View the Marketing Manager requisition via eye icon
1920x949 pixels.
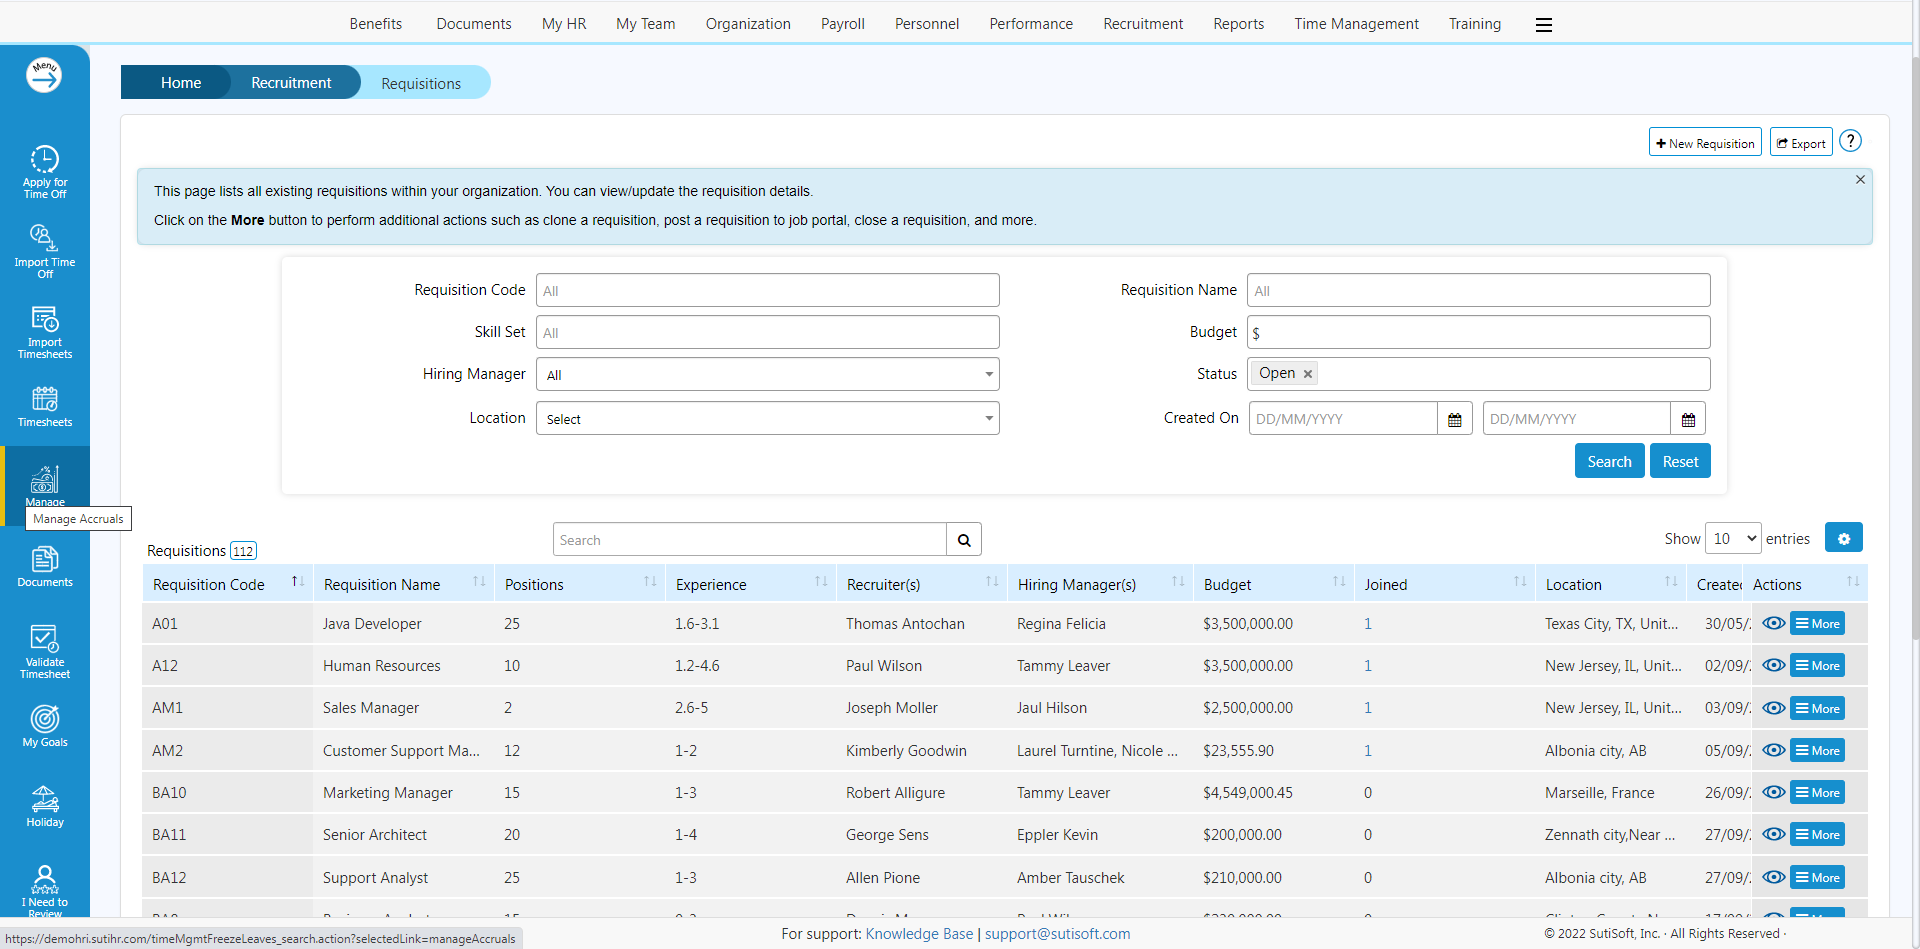click(1773, 792)
